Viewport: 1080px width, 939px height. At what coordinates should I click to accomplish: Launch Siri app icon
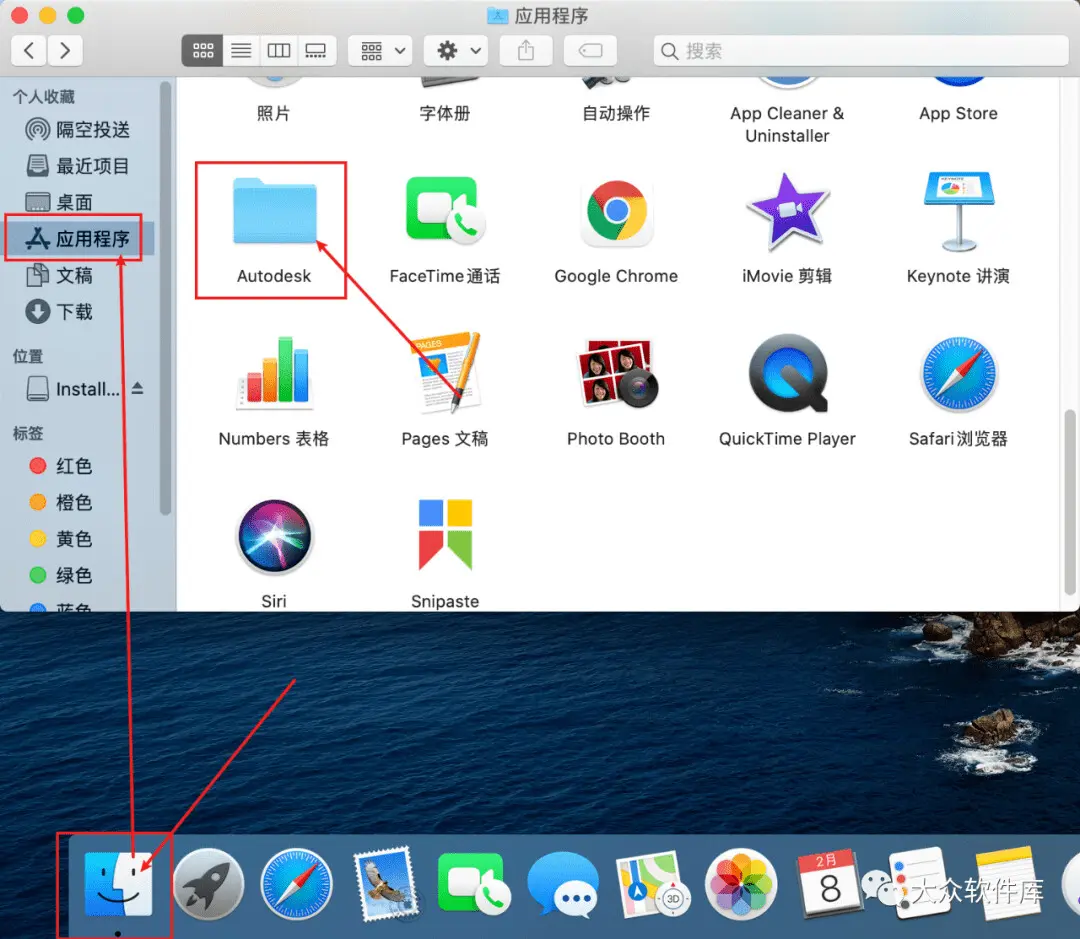(x=274, y=535)
